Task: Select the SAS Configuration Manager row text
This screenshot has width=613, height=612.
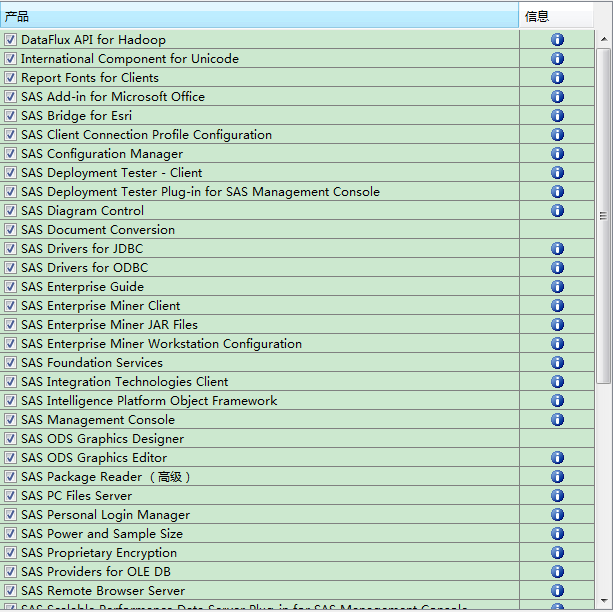Action: click(102, 154)
